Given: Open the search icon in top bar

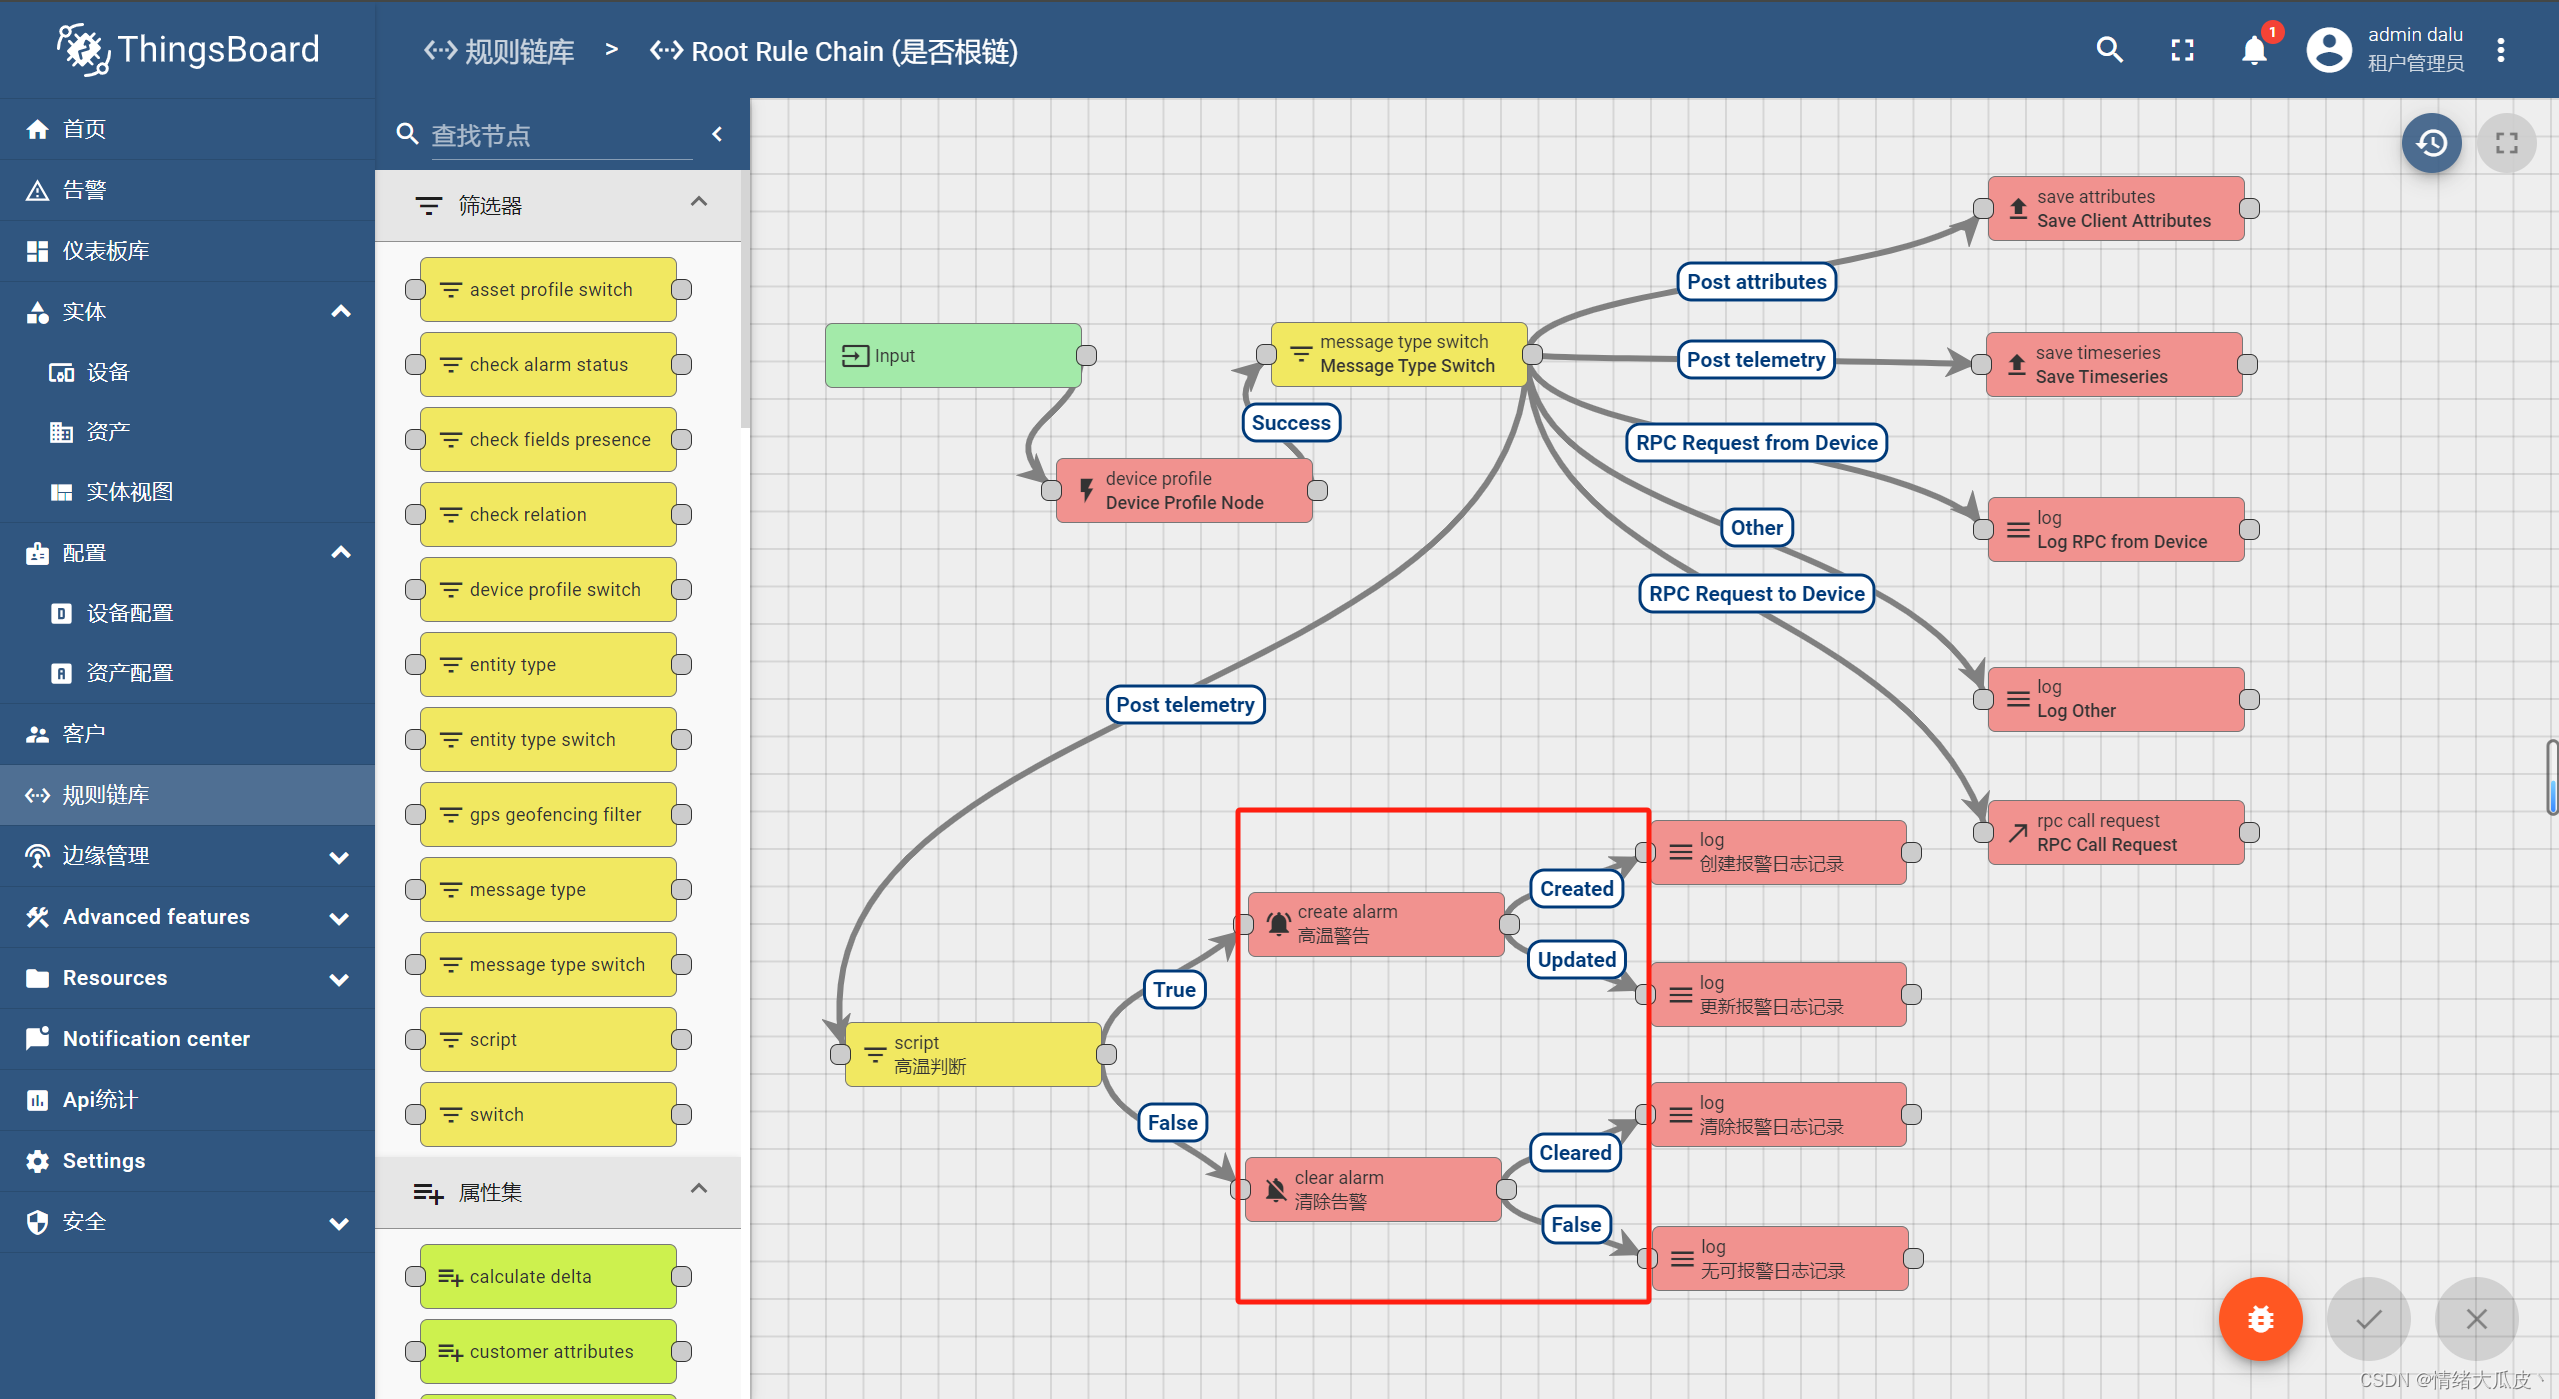Looking at the screenshot, I should point(2109,50).
